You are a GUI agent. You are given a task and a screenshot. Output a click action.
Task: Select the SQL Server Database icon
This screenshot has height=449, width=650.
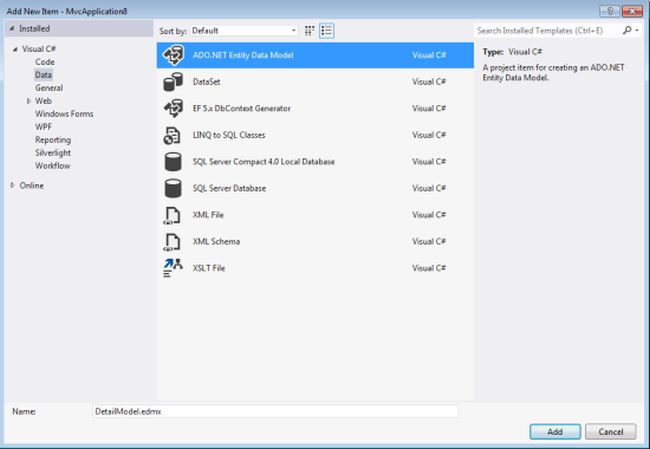point(173,188)
